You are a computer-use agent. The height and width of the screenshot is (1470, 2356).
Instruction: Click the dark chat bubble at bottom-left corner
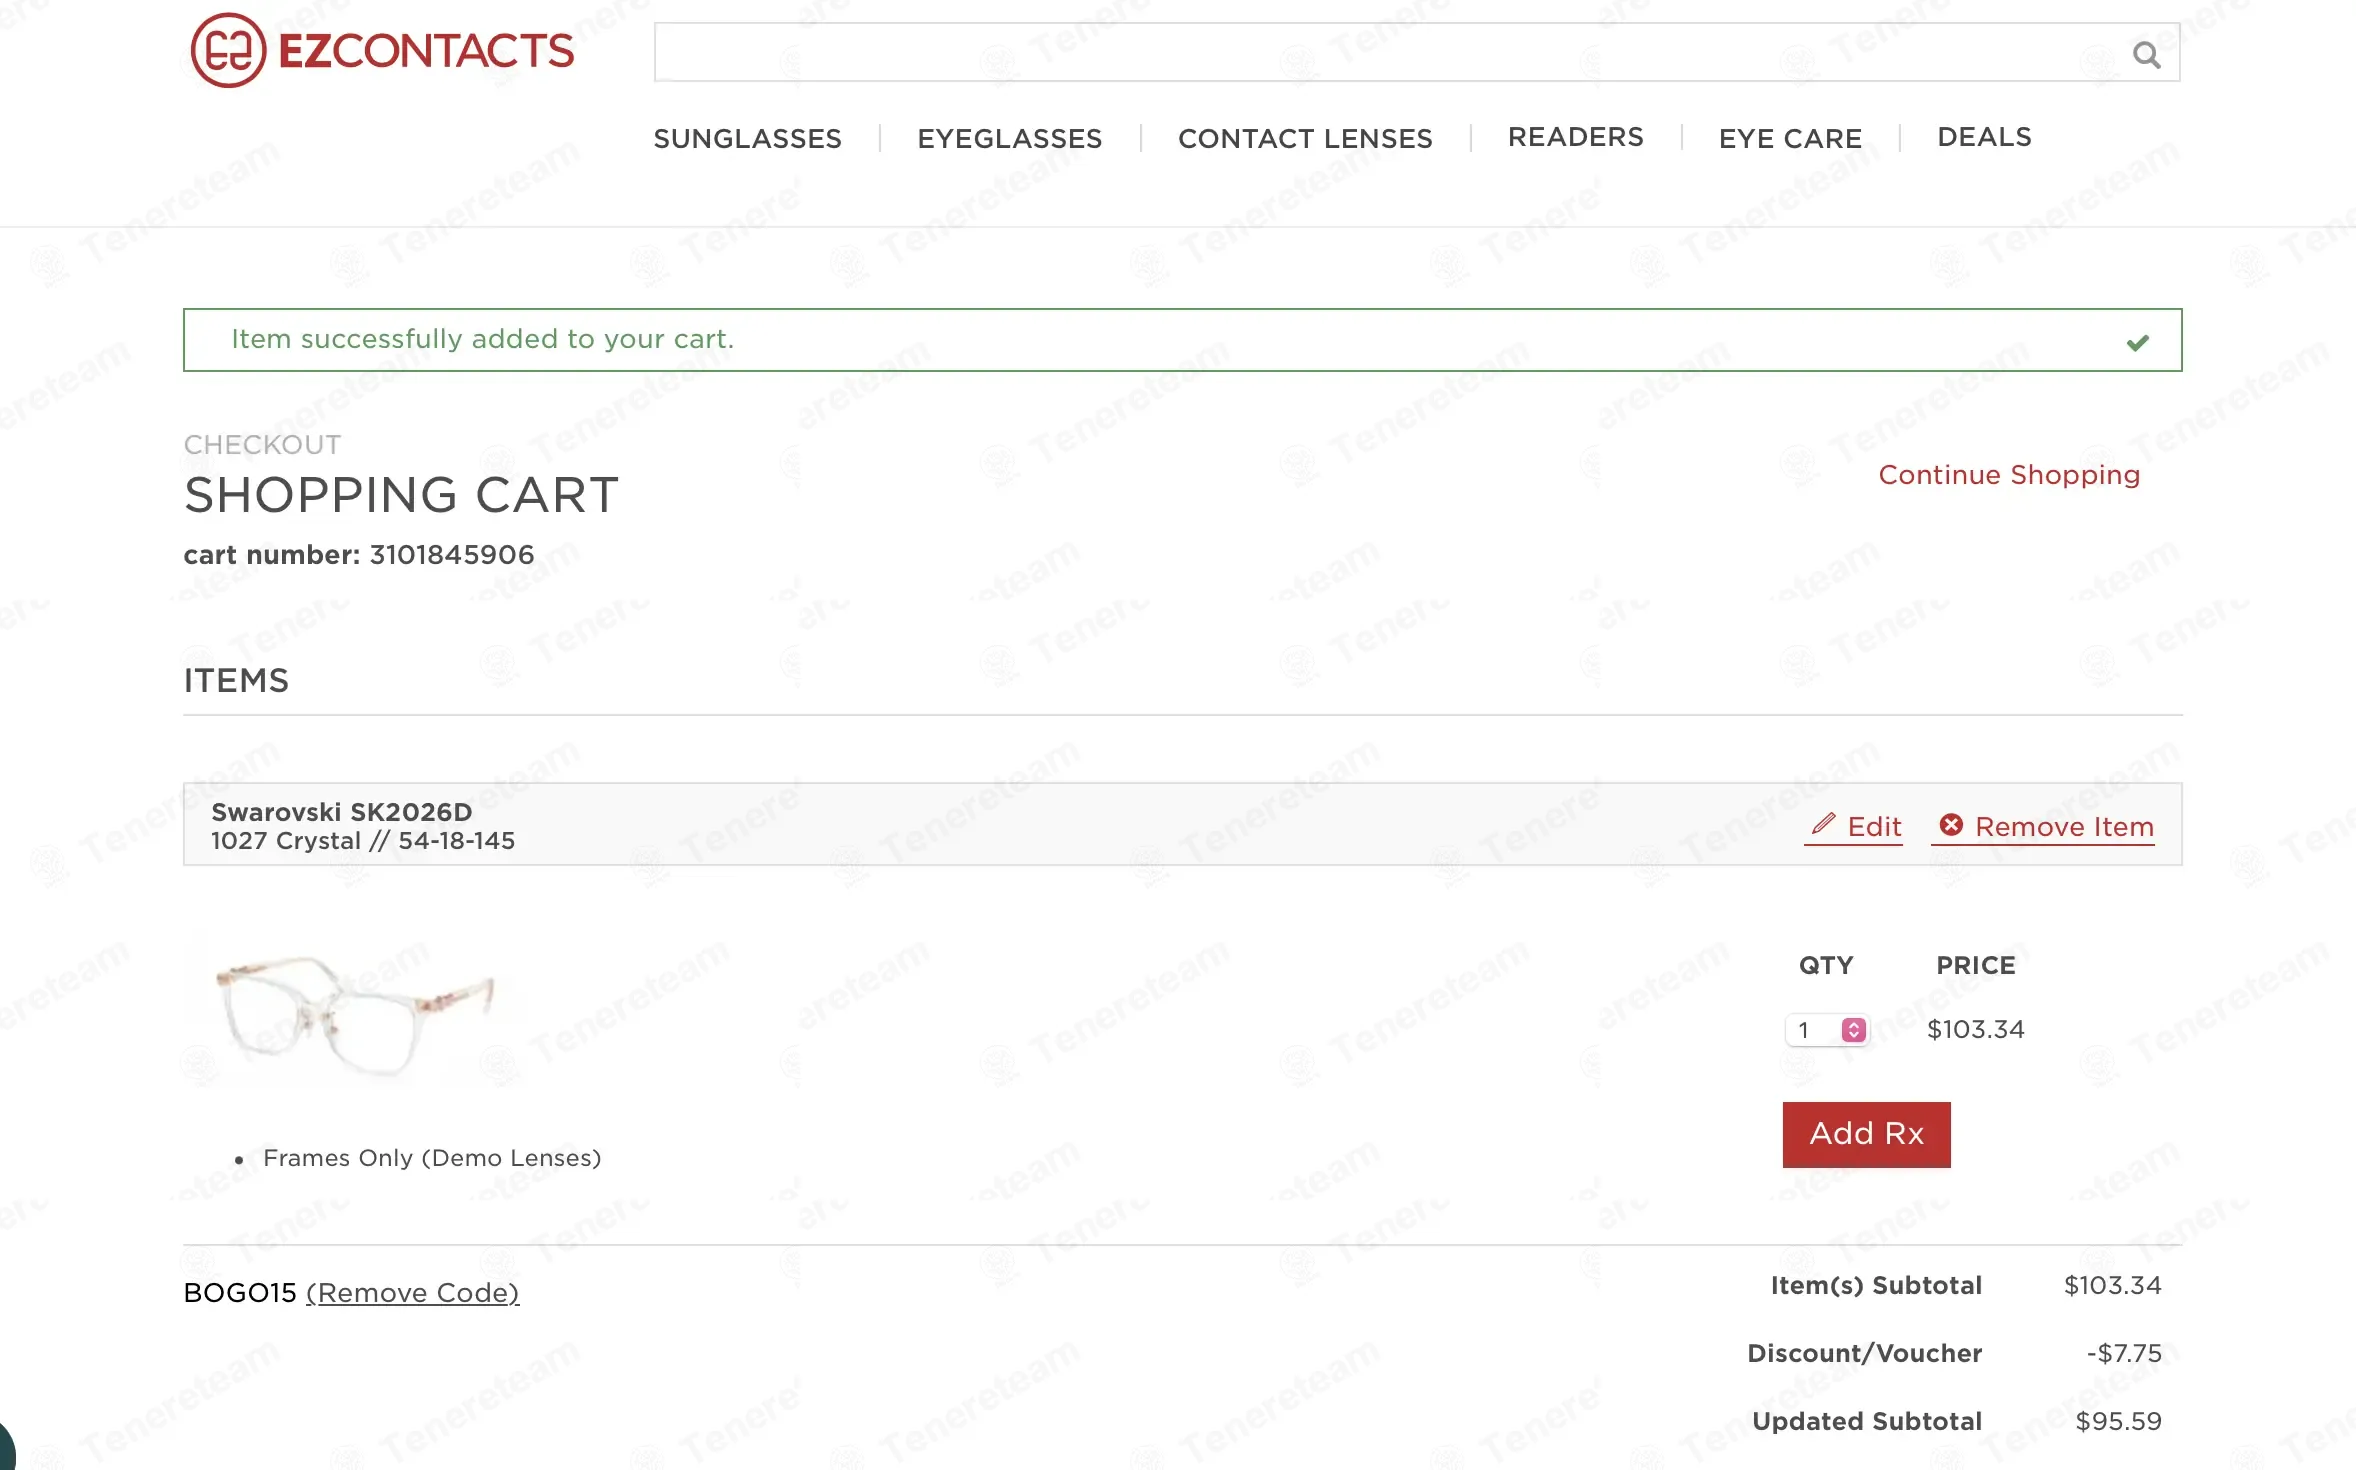(x=5, y=1450)
